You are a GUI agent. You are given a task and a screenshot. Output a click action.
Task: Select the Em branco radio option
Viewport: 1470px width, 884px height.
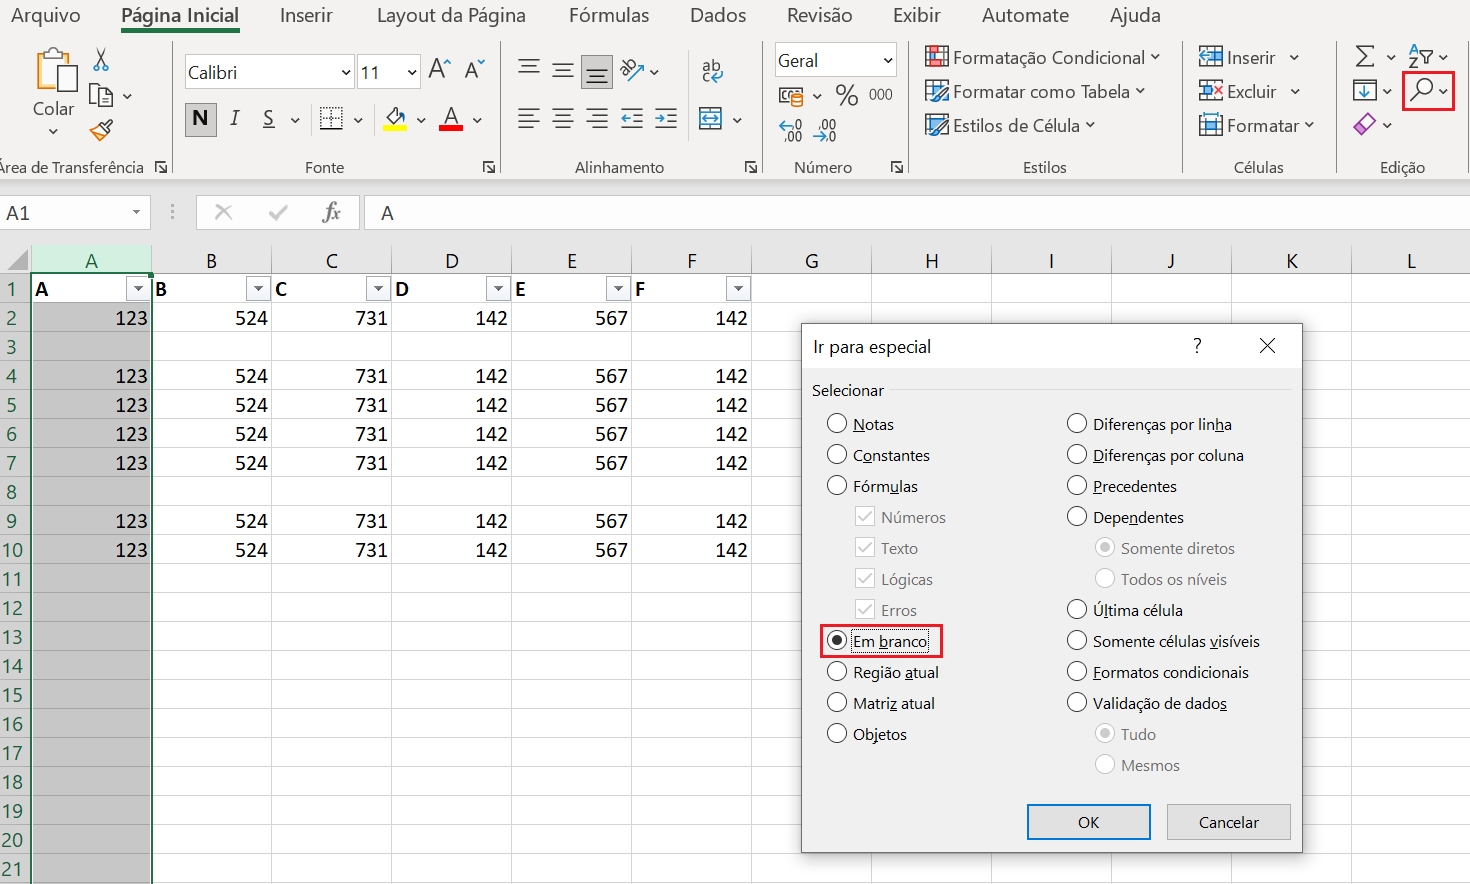click(837, 641)
